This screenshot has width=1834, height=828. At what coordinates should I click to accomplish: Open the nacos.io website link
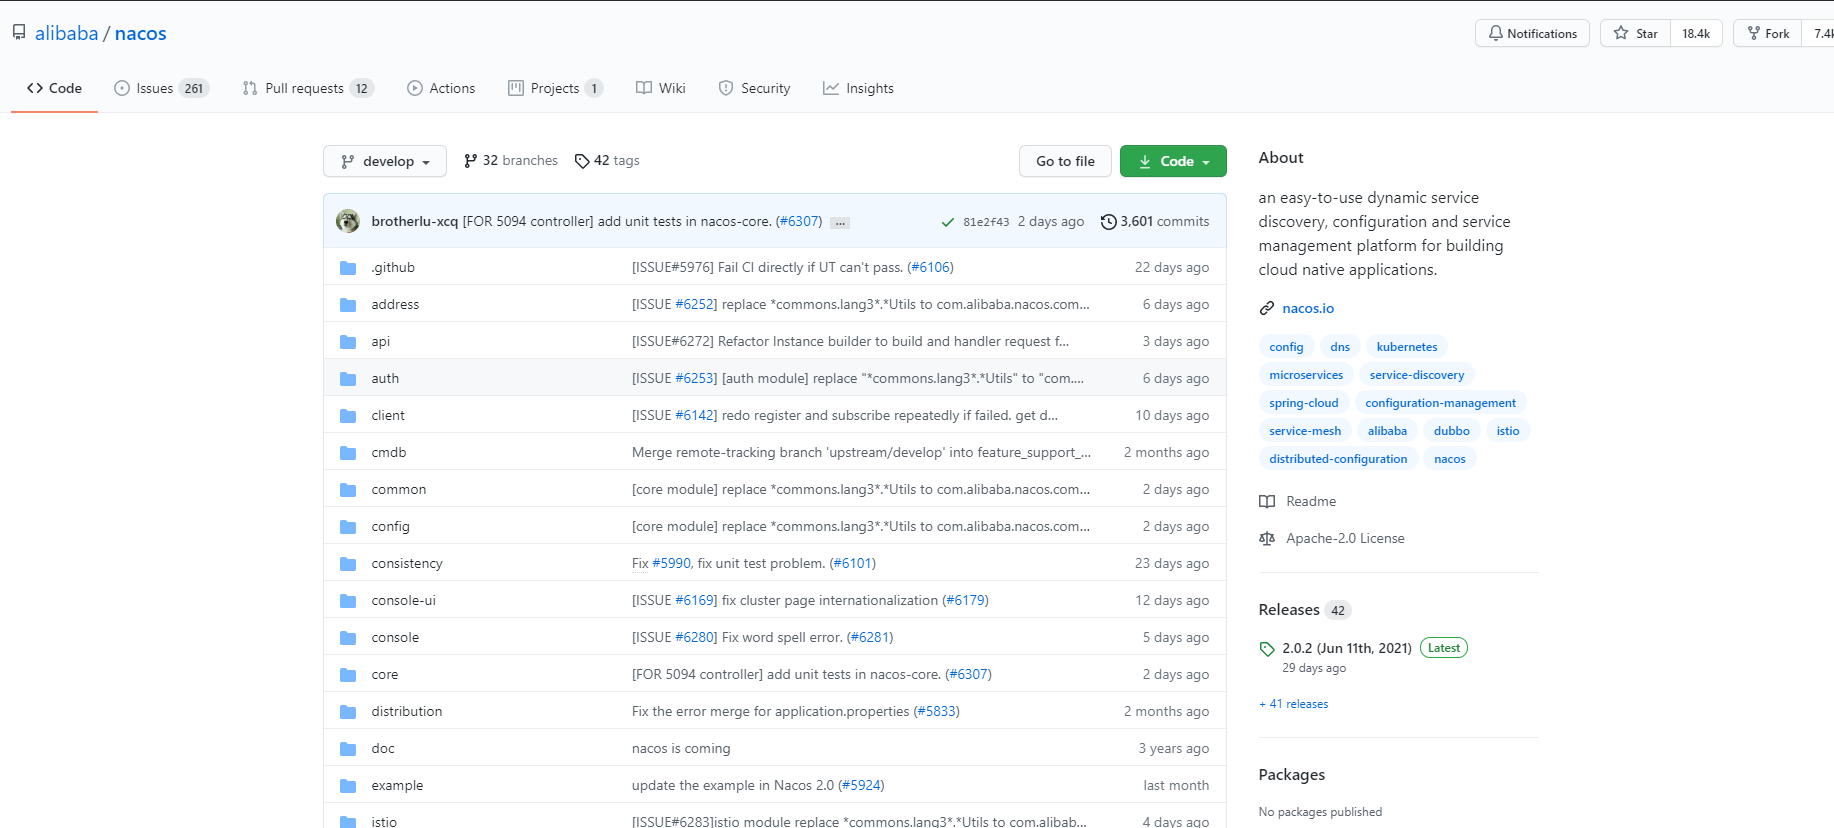[x=1308, y=308]
